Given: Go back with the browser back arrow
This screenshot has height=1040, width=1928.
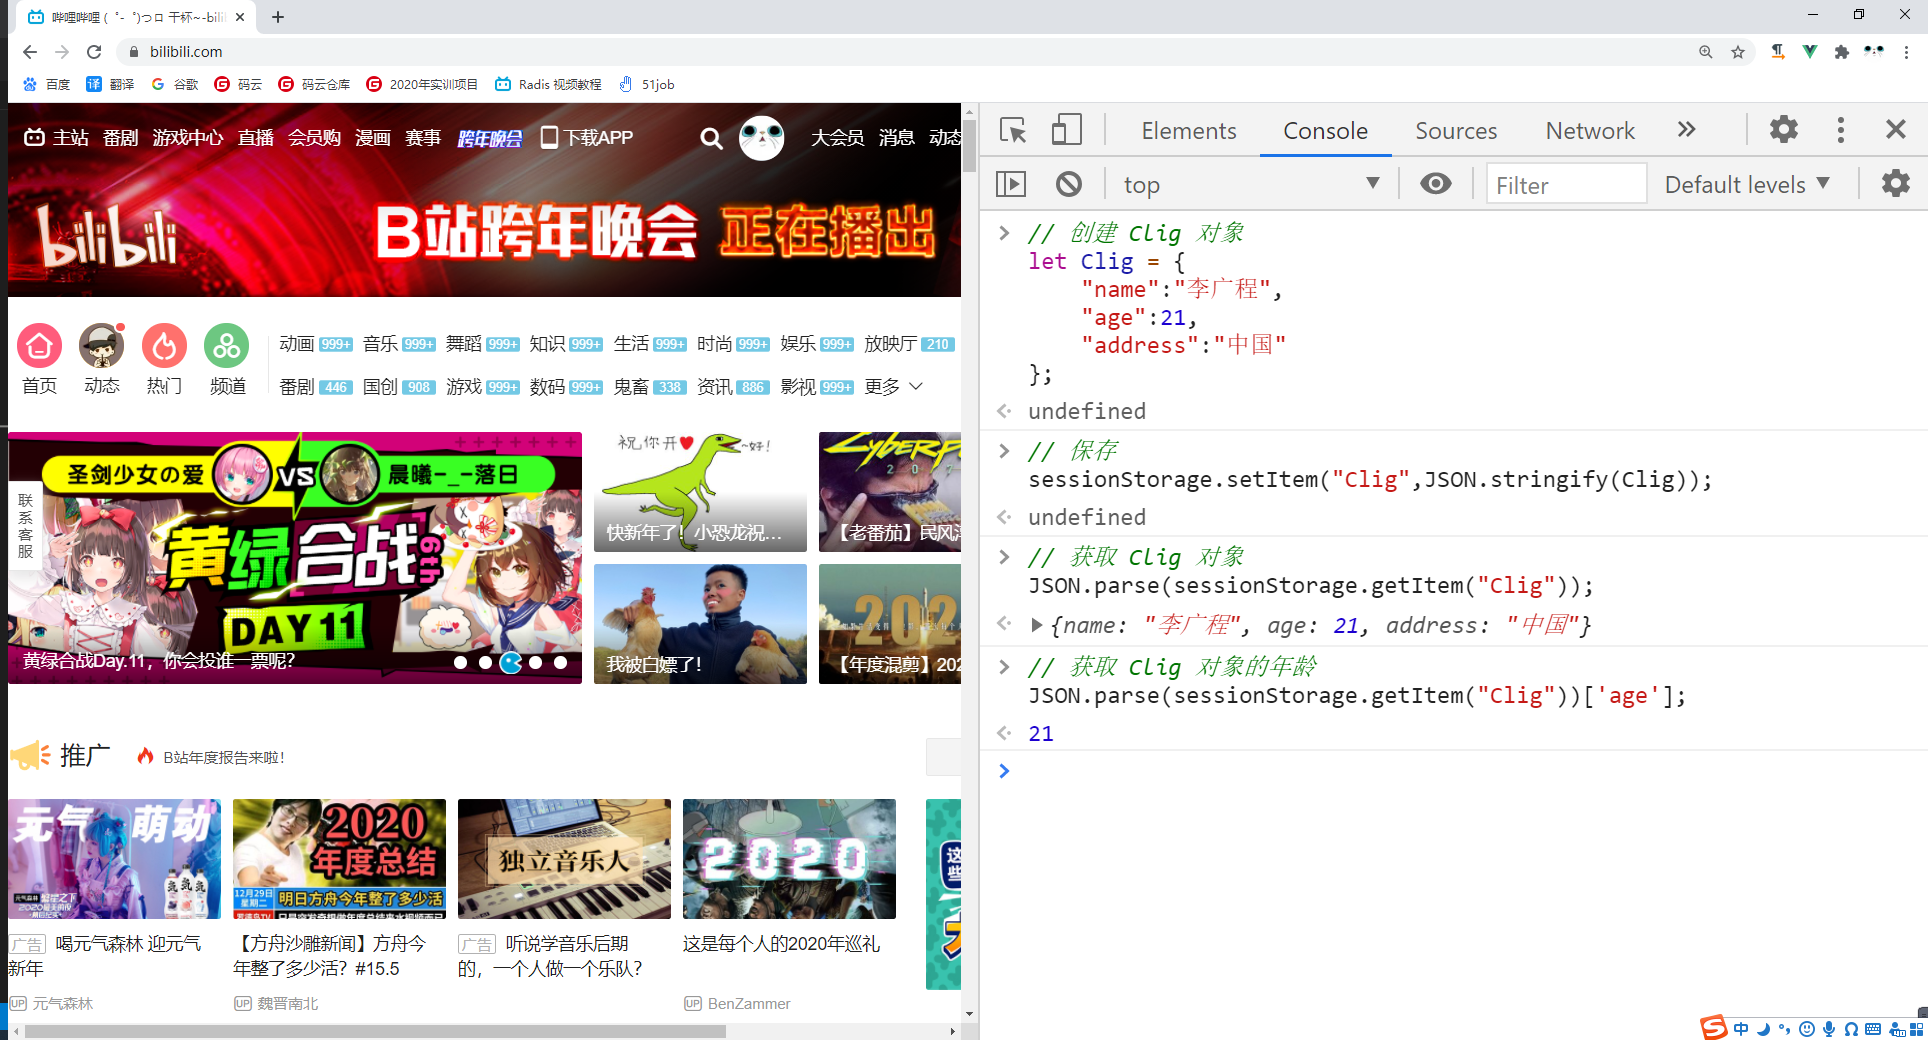Looking at the screenshot, I should [x=30, y=52].
